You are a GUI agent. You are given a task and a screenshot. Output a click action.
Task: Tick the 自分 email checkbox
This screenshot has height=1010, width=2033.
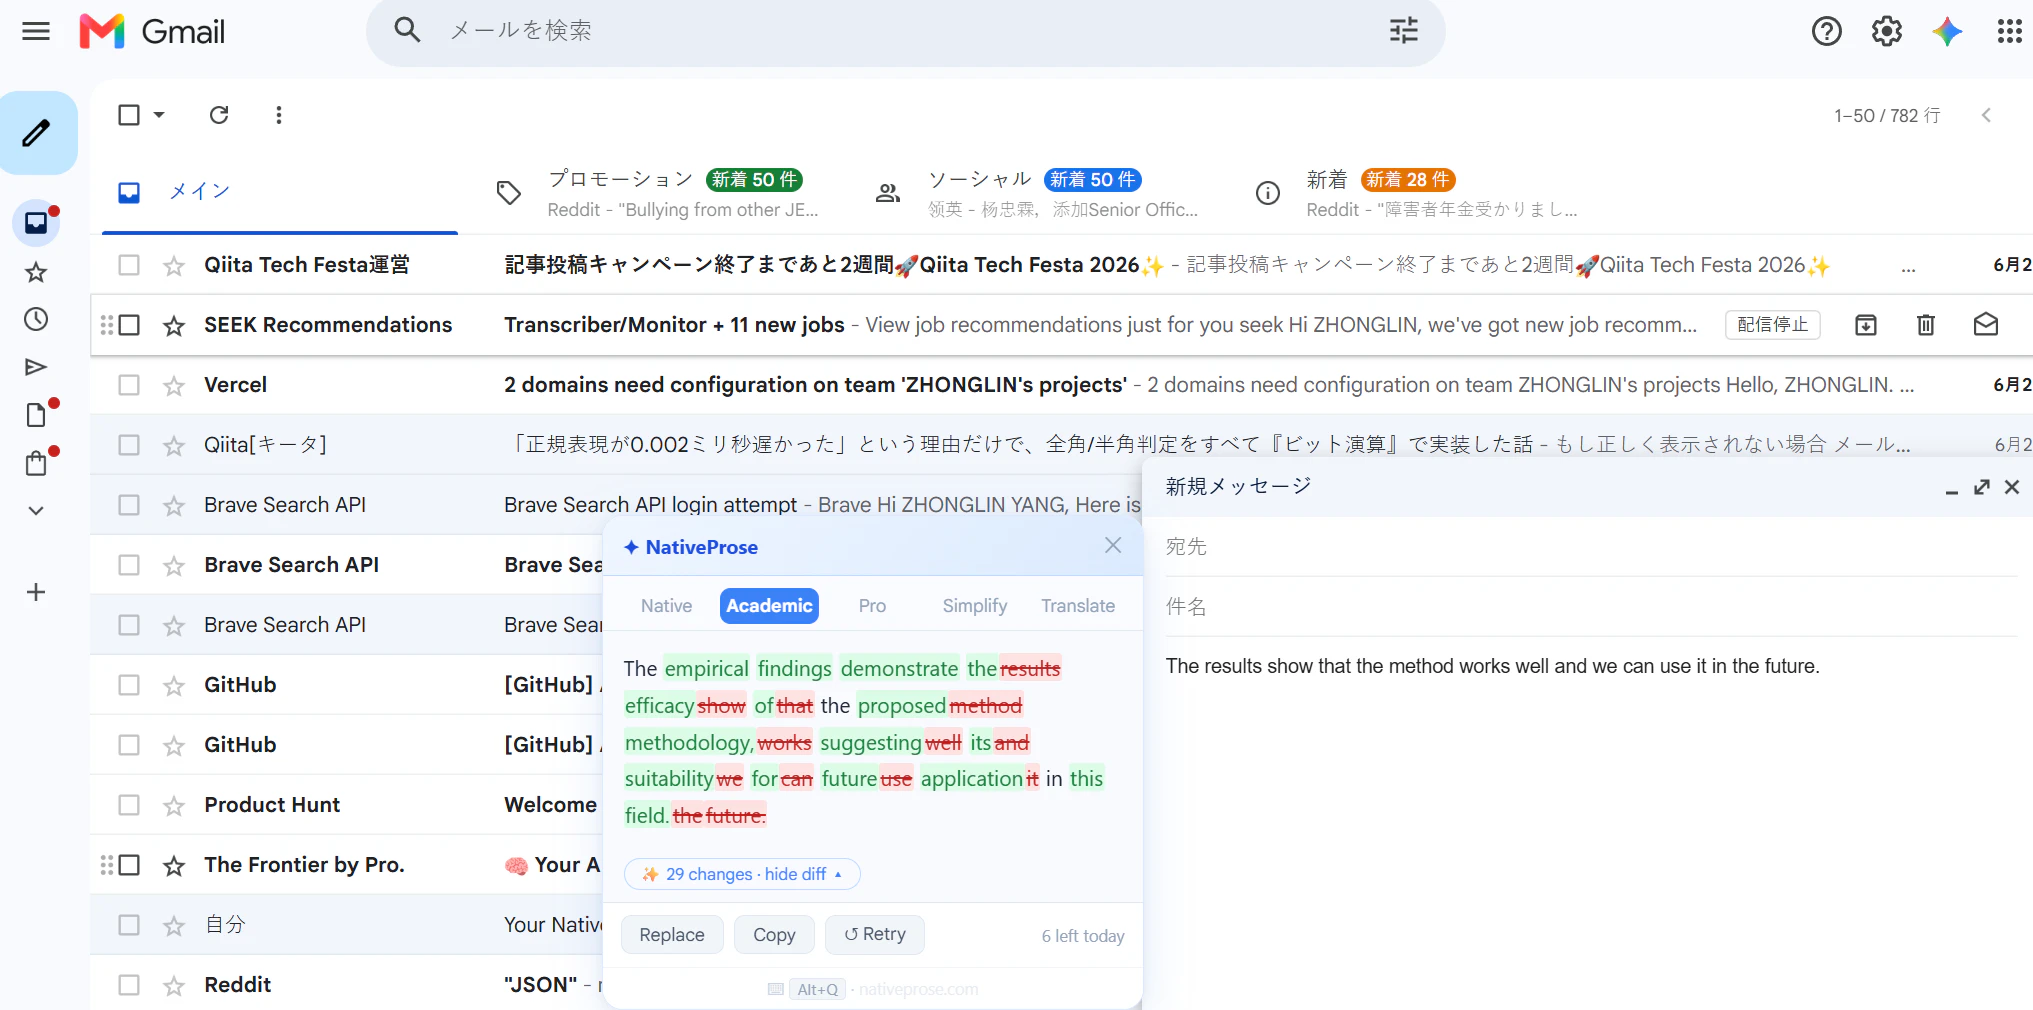129,925
